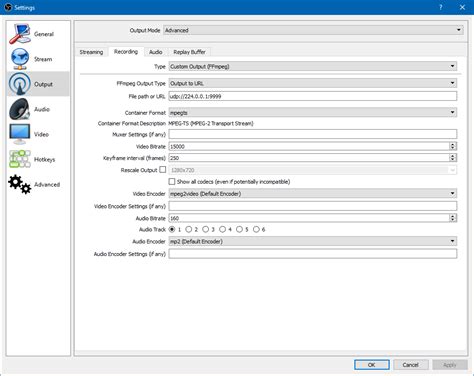Screen dimensions: 474x376
Task: Adjust the Audio Bitrate stepper arrows
Action: click(453, 218)
